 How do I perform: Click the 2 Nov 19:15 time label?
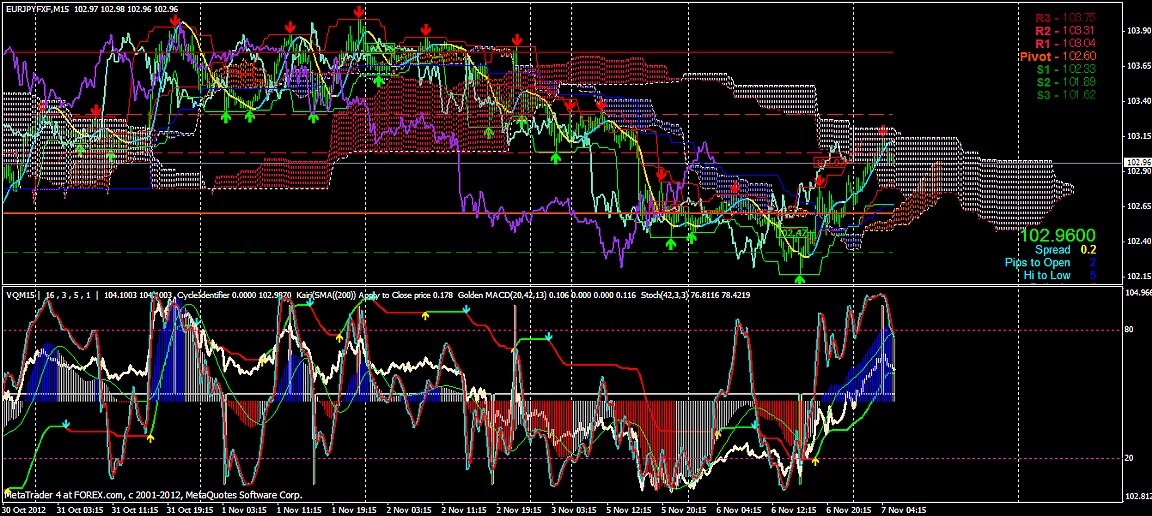click(521, 509)
